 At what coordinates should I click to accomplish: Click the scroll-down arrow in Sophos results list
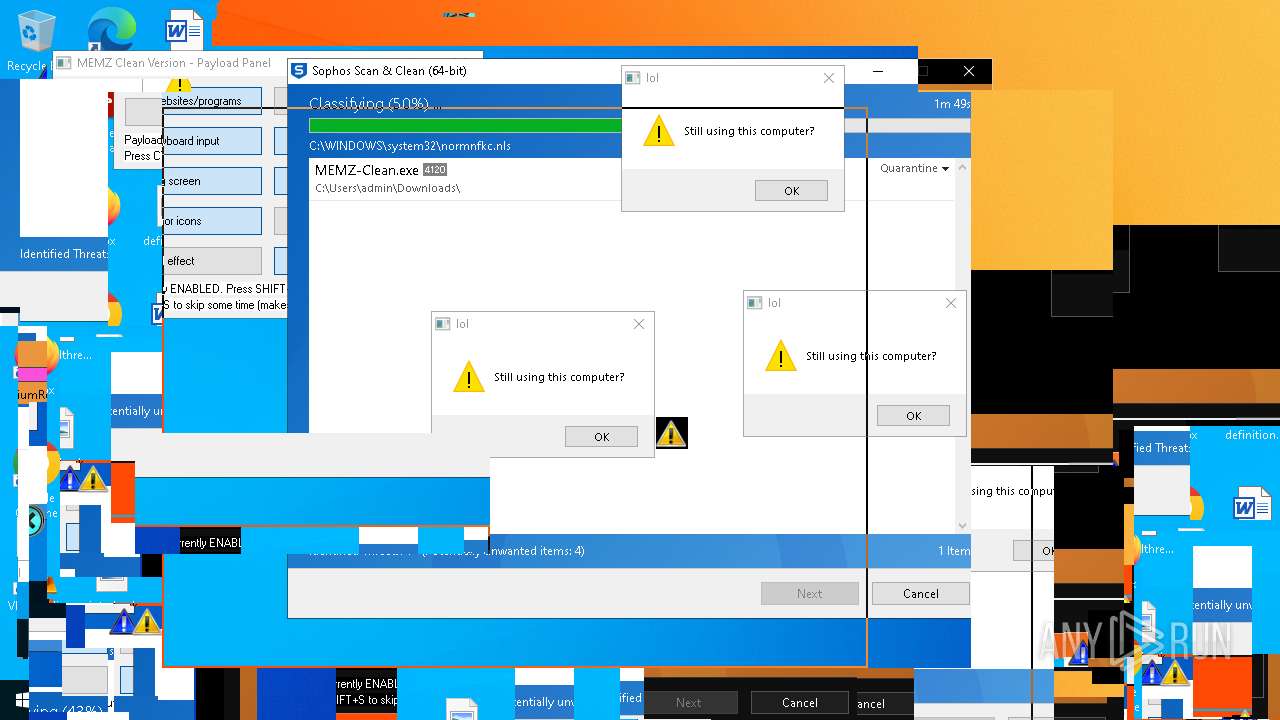tap(962, 525)
